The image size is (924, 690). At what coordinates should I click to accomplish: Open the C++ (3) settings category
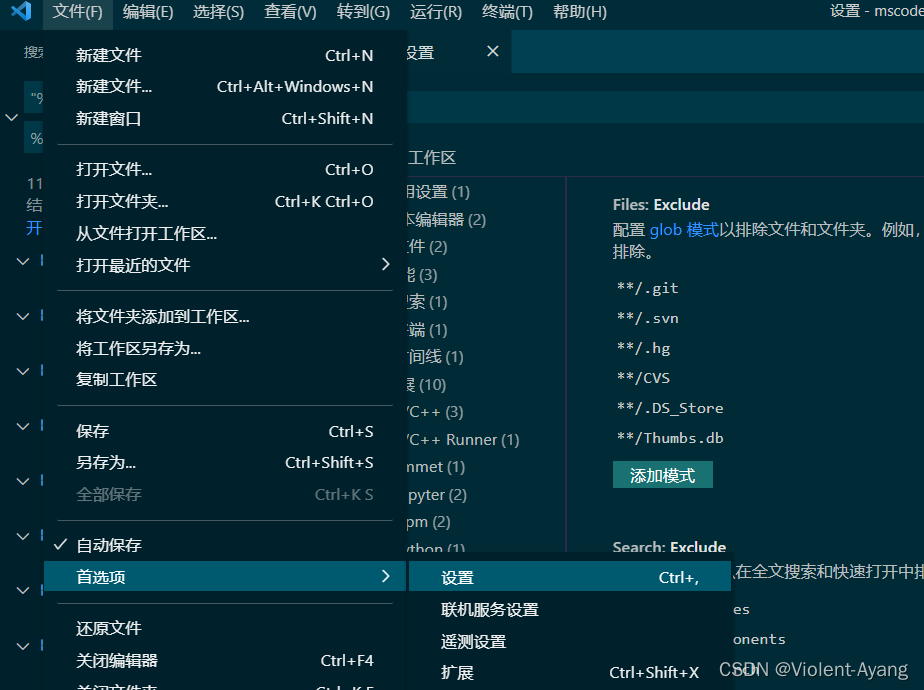(x=436, y=411)
